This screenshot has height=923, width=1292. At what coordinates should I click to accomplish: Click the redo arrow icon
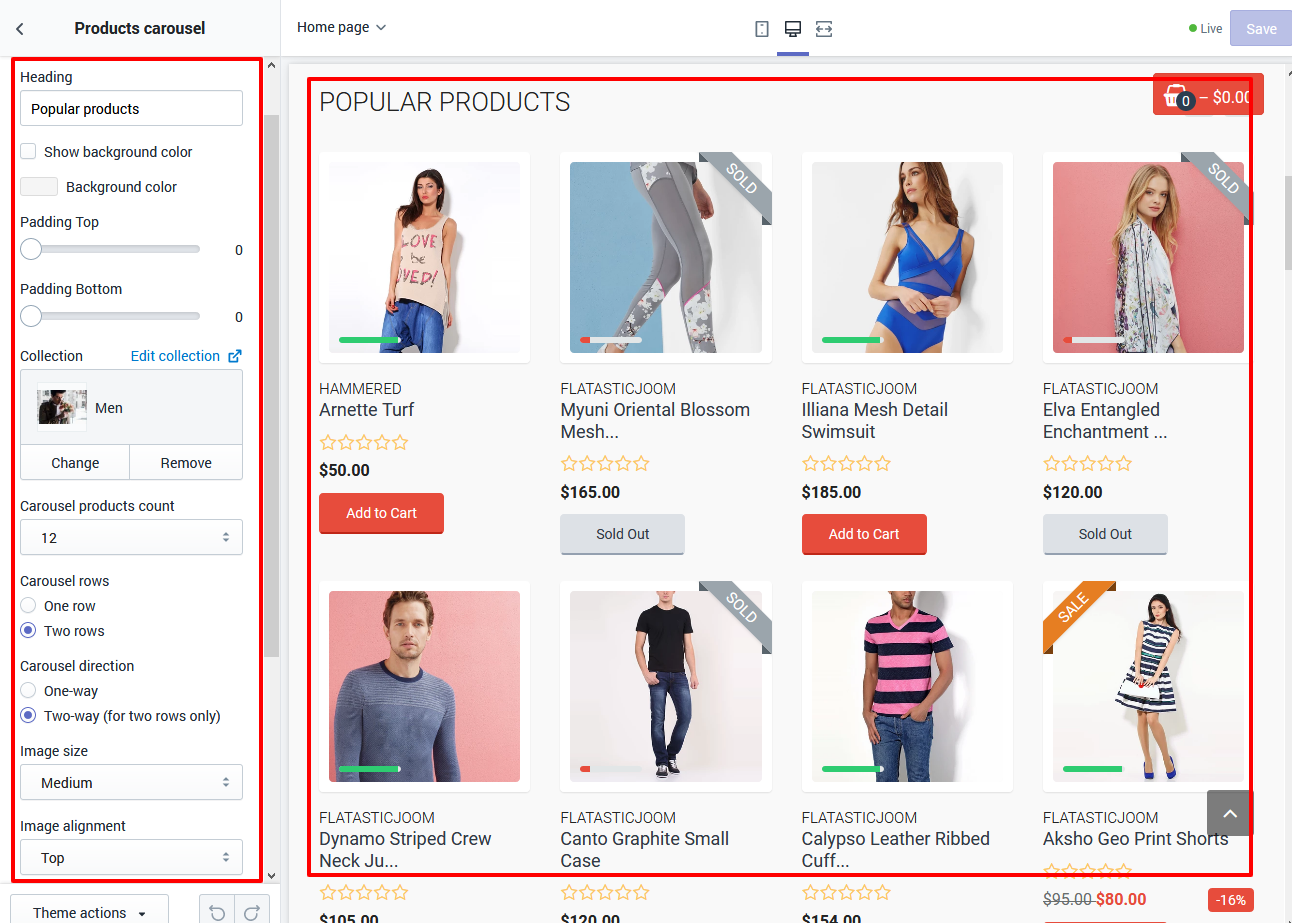click(252, 912)
